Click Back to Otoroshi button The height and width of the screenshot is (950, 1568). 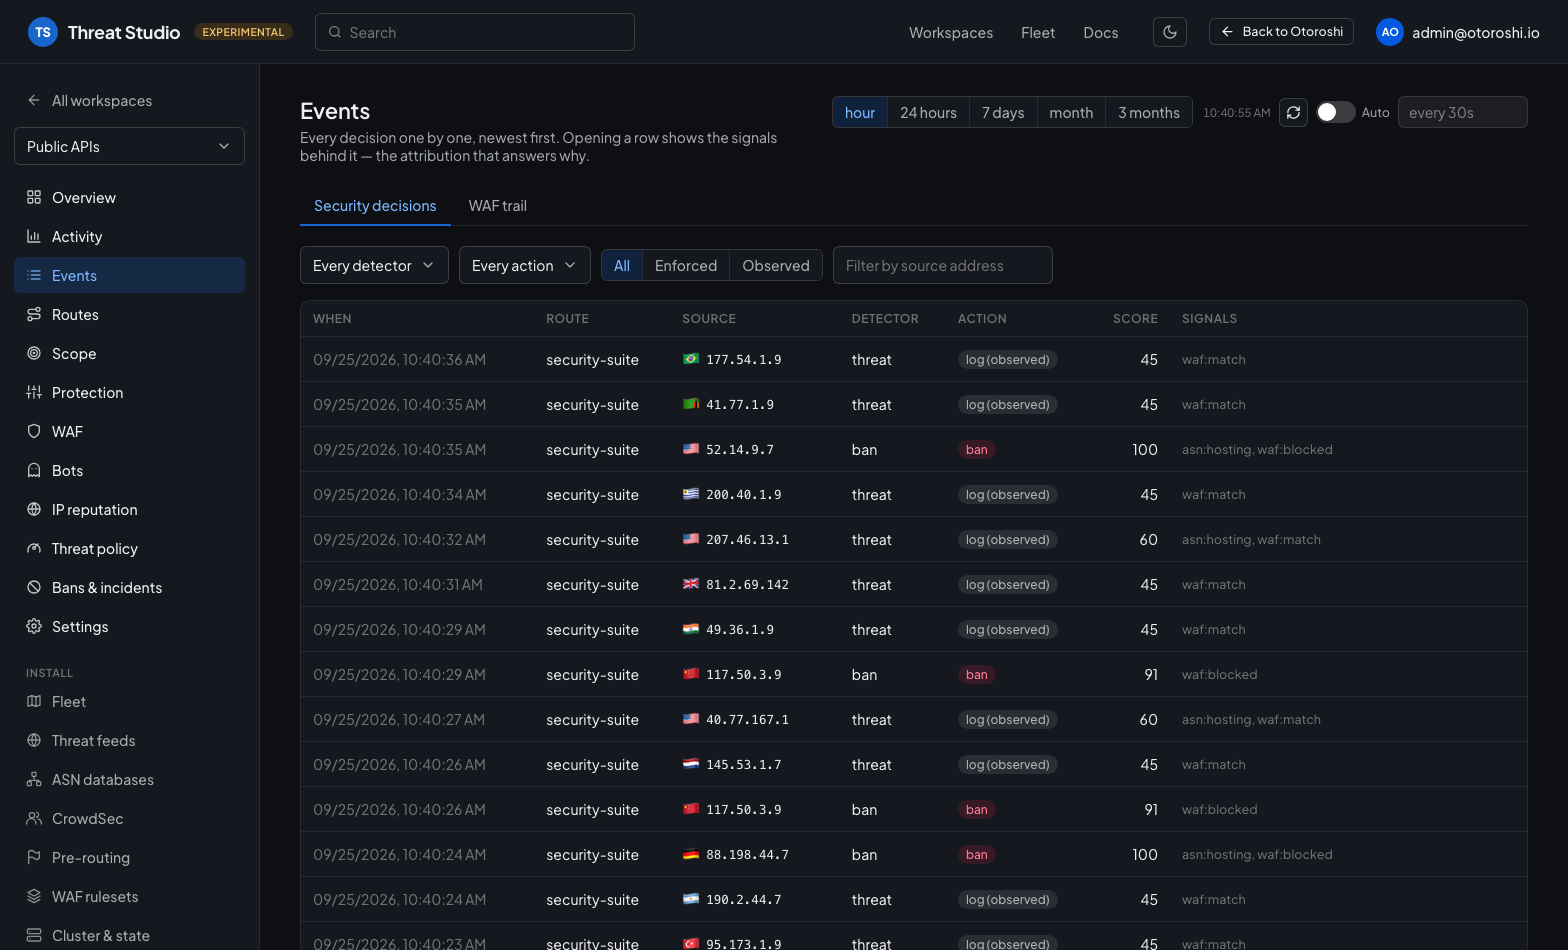tap(1281, 32)
